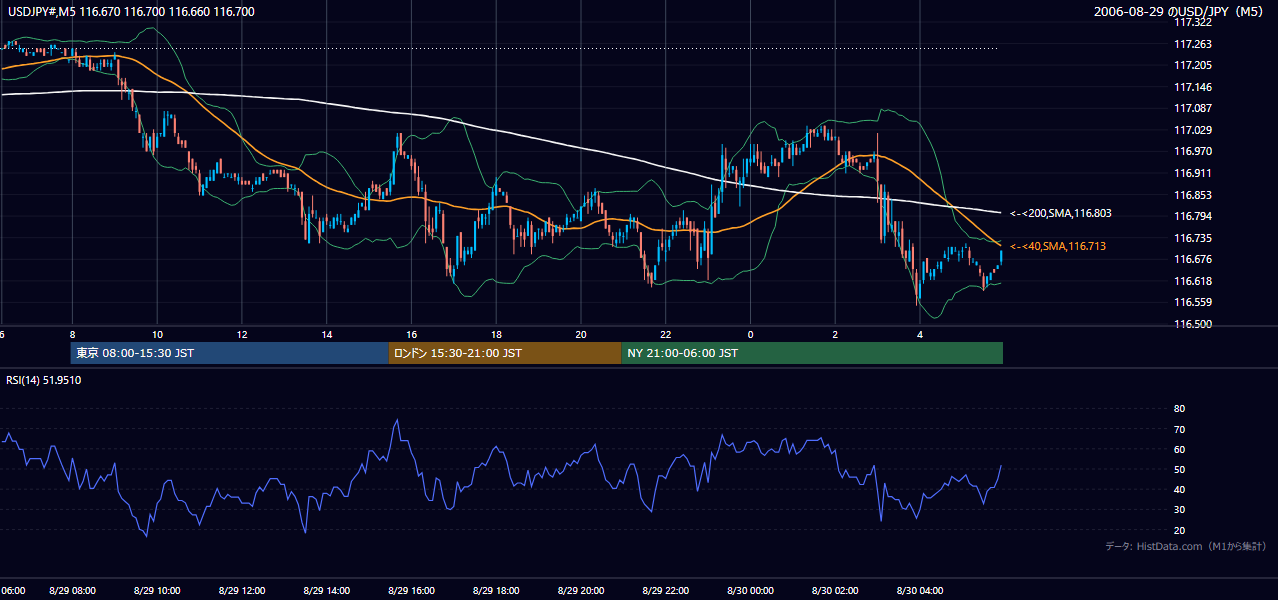Click the 8/29 18:00 time label
The width and height of the screenshot is (1278, 600).
tap(496, 591)
